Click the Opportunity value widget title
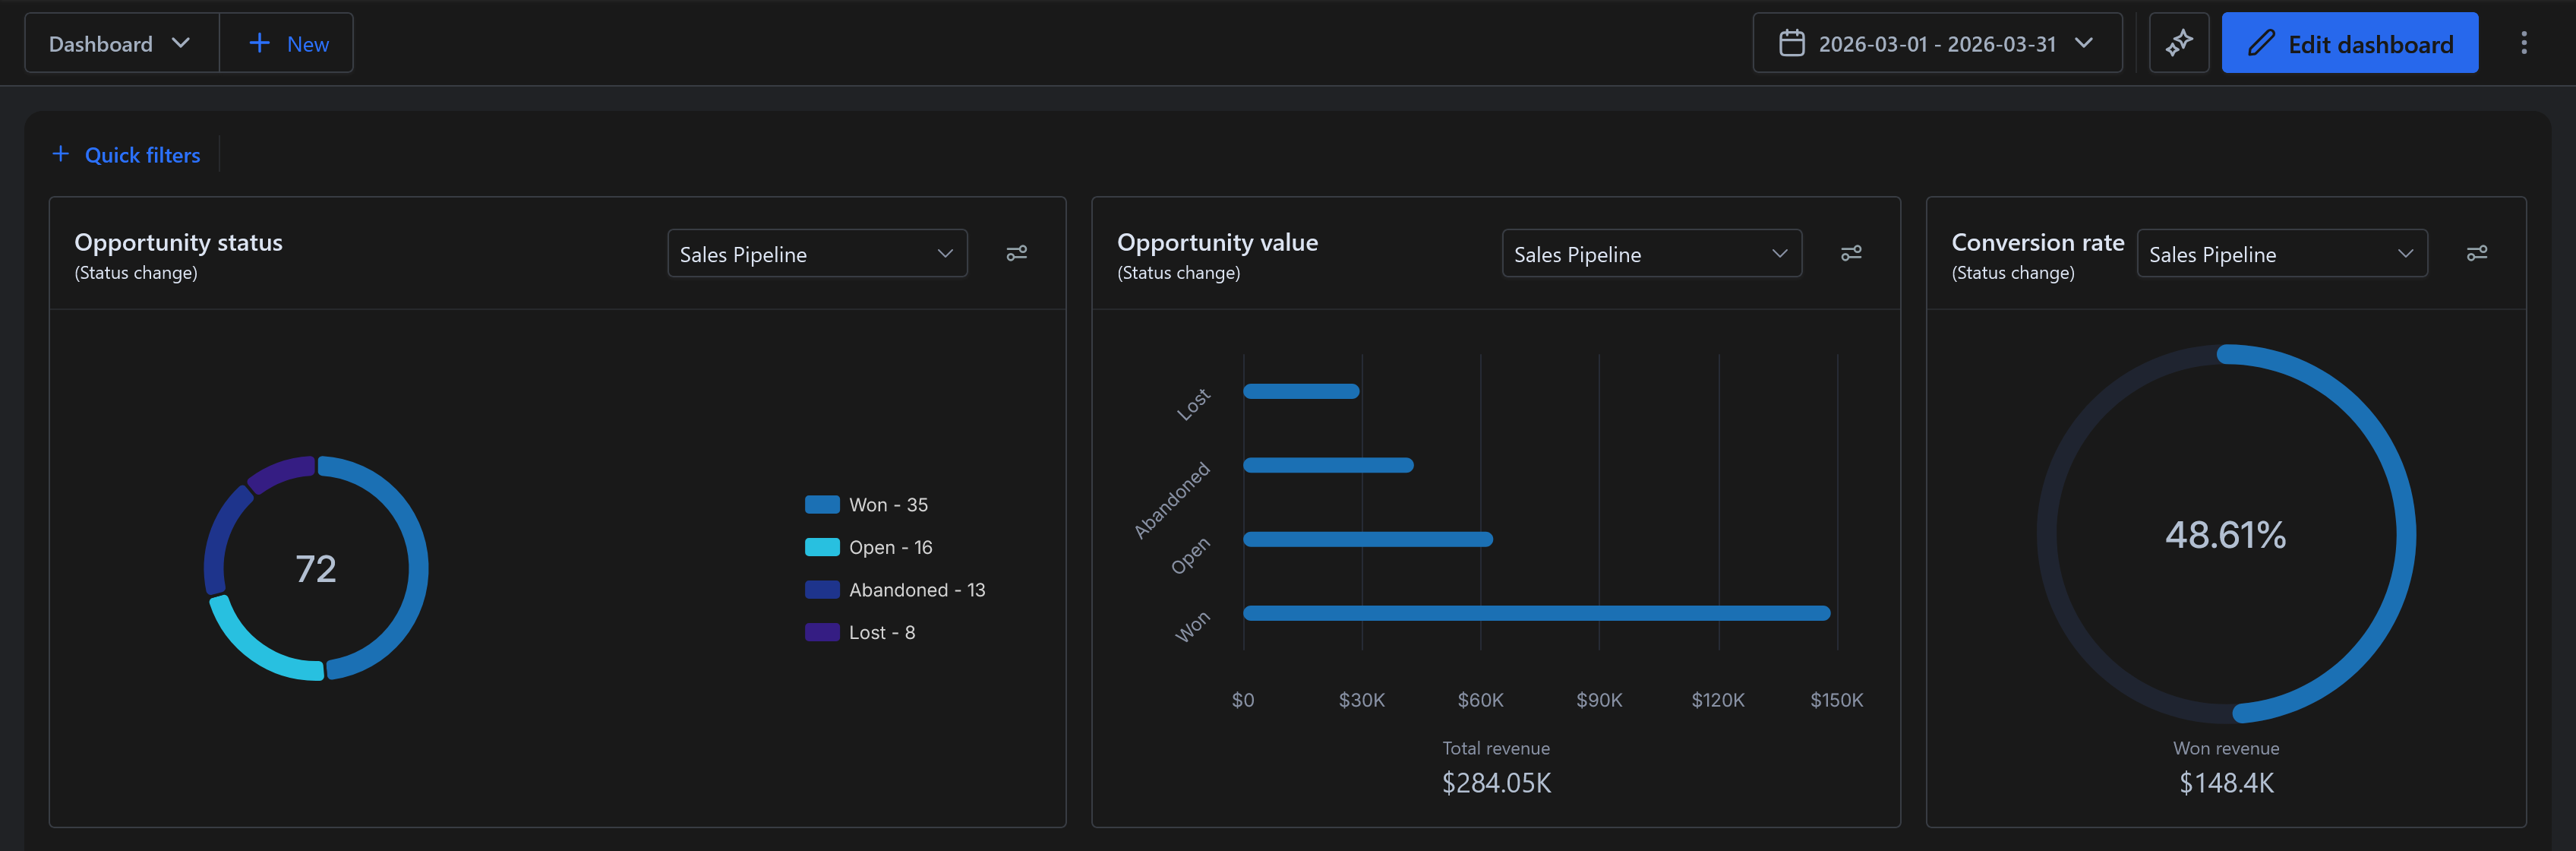The width and height of the screenshot is (2576, 851). click(x=1217, y=242)
